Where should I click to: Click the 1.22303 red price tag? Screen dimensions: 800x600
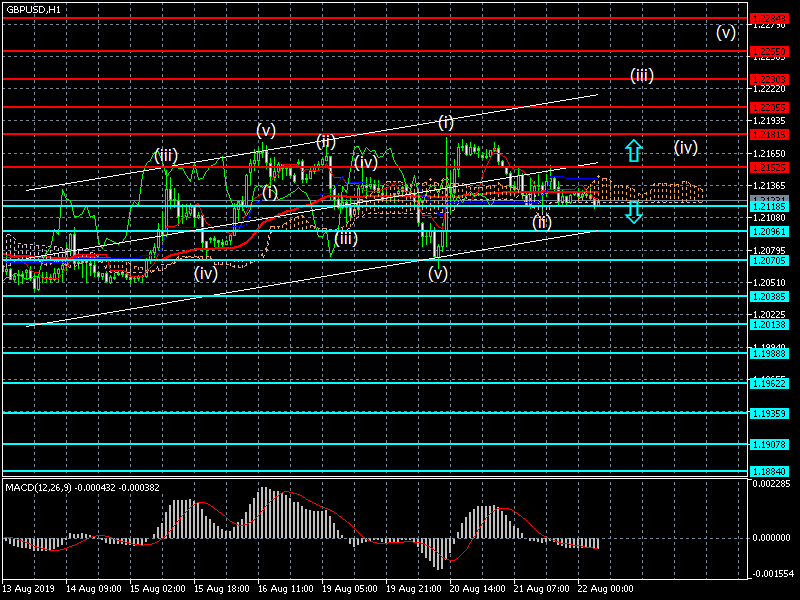tap(769, 80)
